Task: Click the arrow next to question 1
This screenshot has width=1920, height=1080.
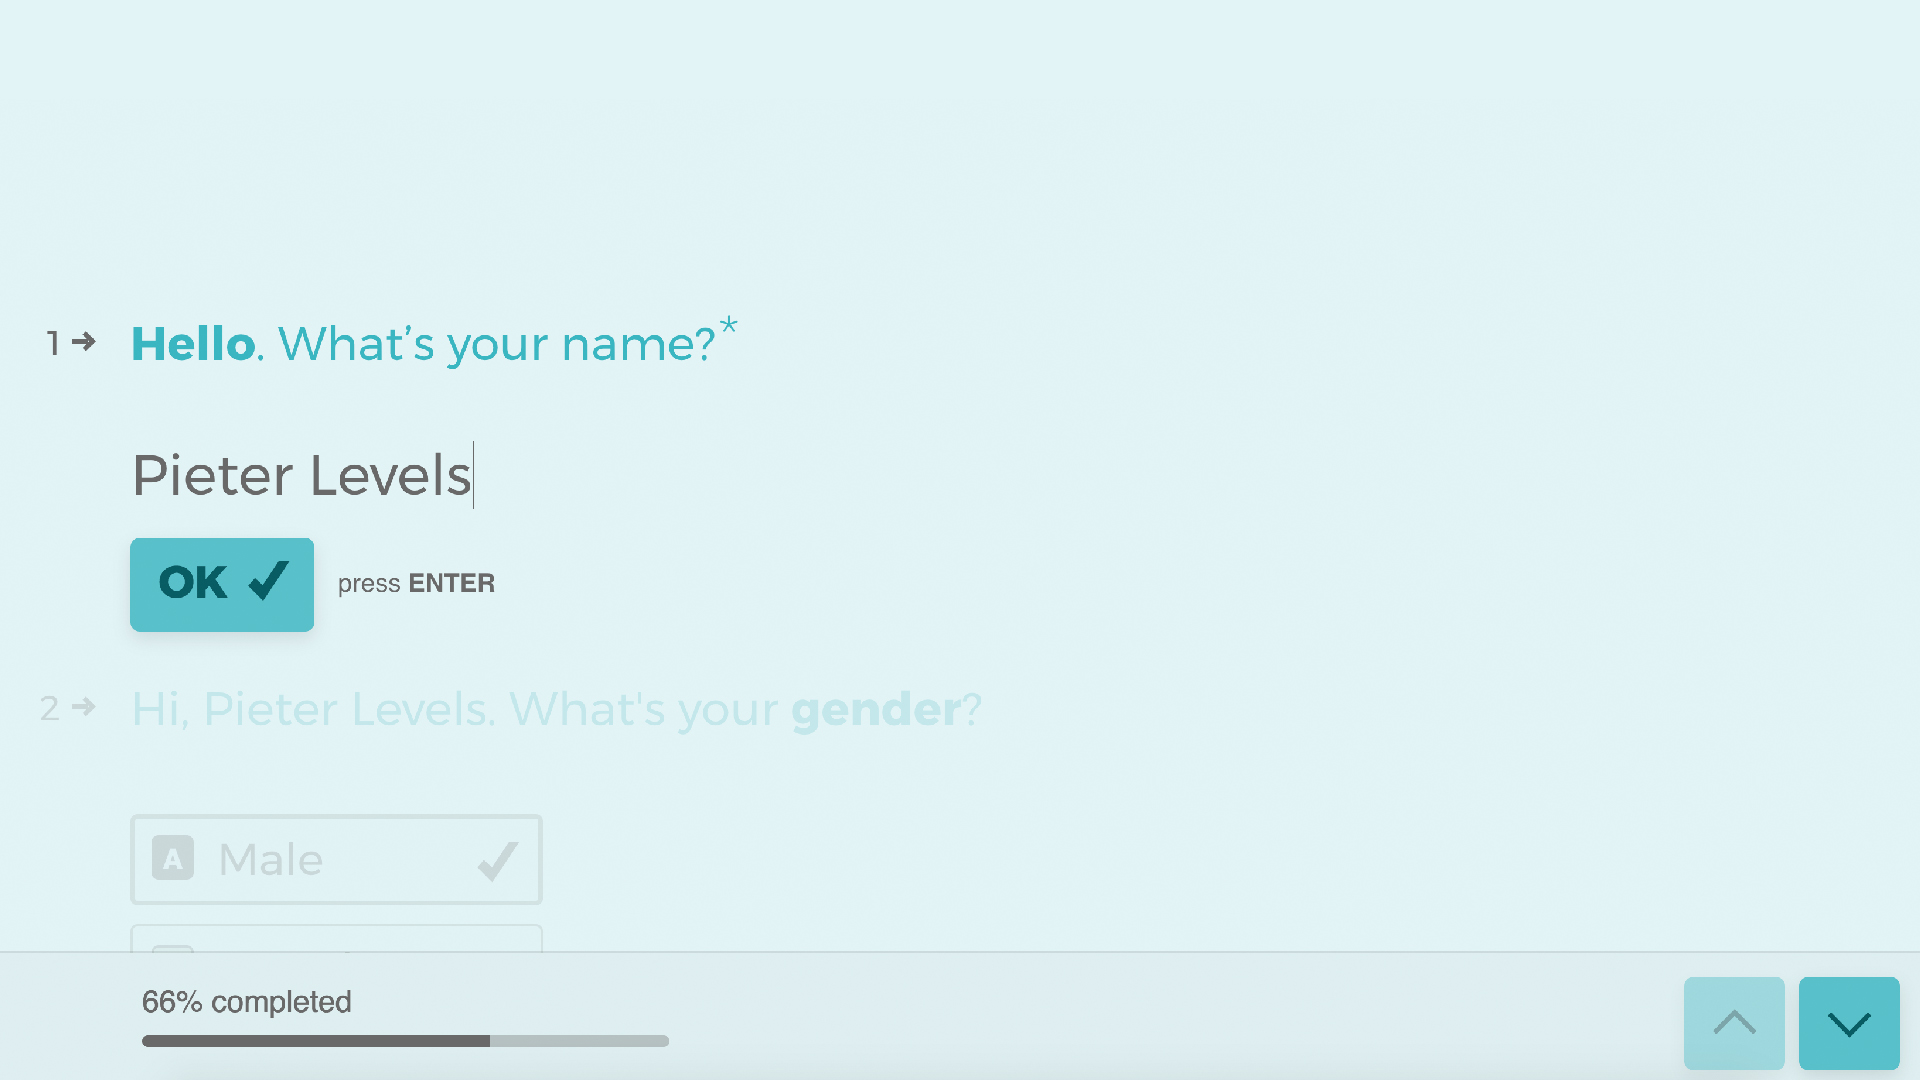Action: 83,342
